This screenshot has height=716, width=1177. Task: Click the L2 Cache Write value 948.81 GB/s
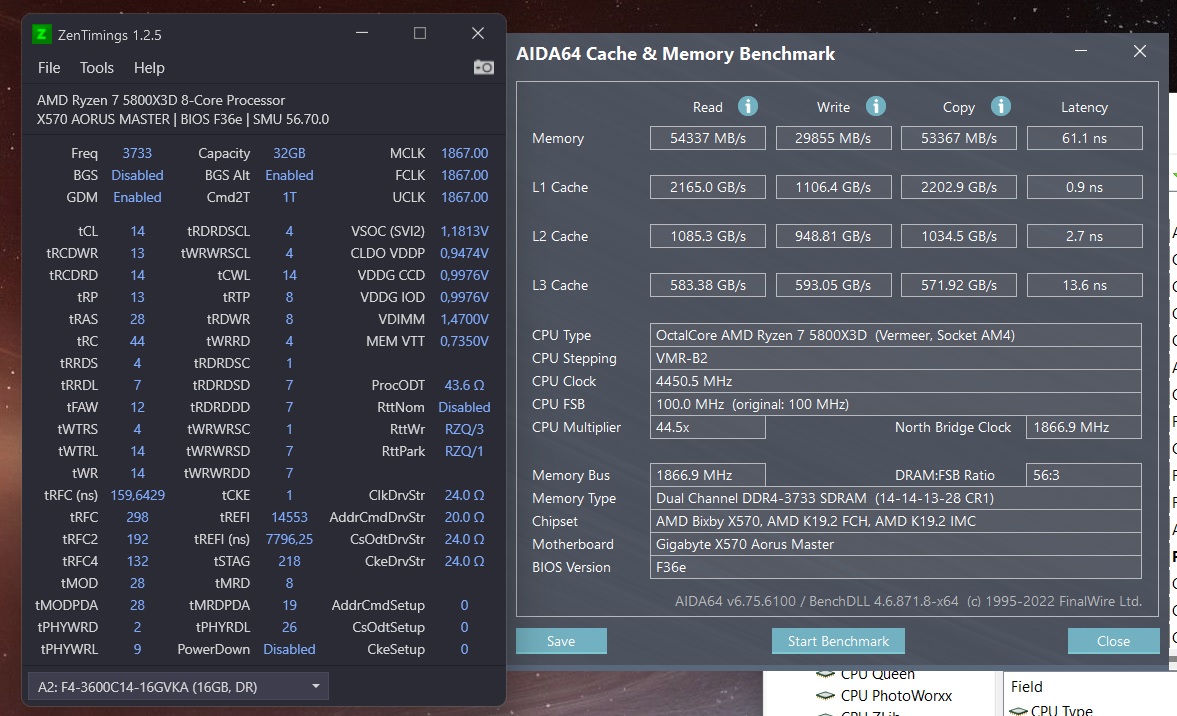click(x=833, y=236)
